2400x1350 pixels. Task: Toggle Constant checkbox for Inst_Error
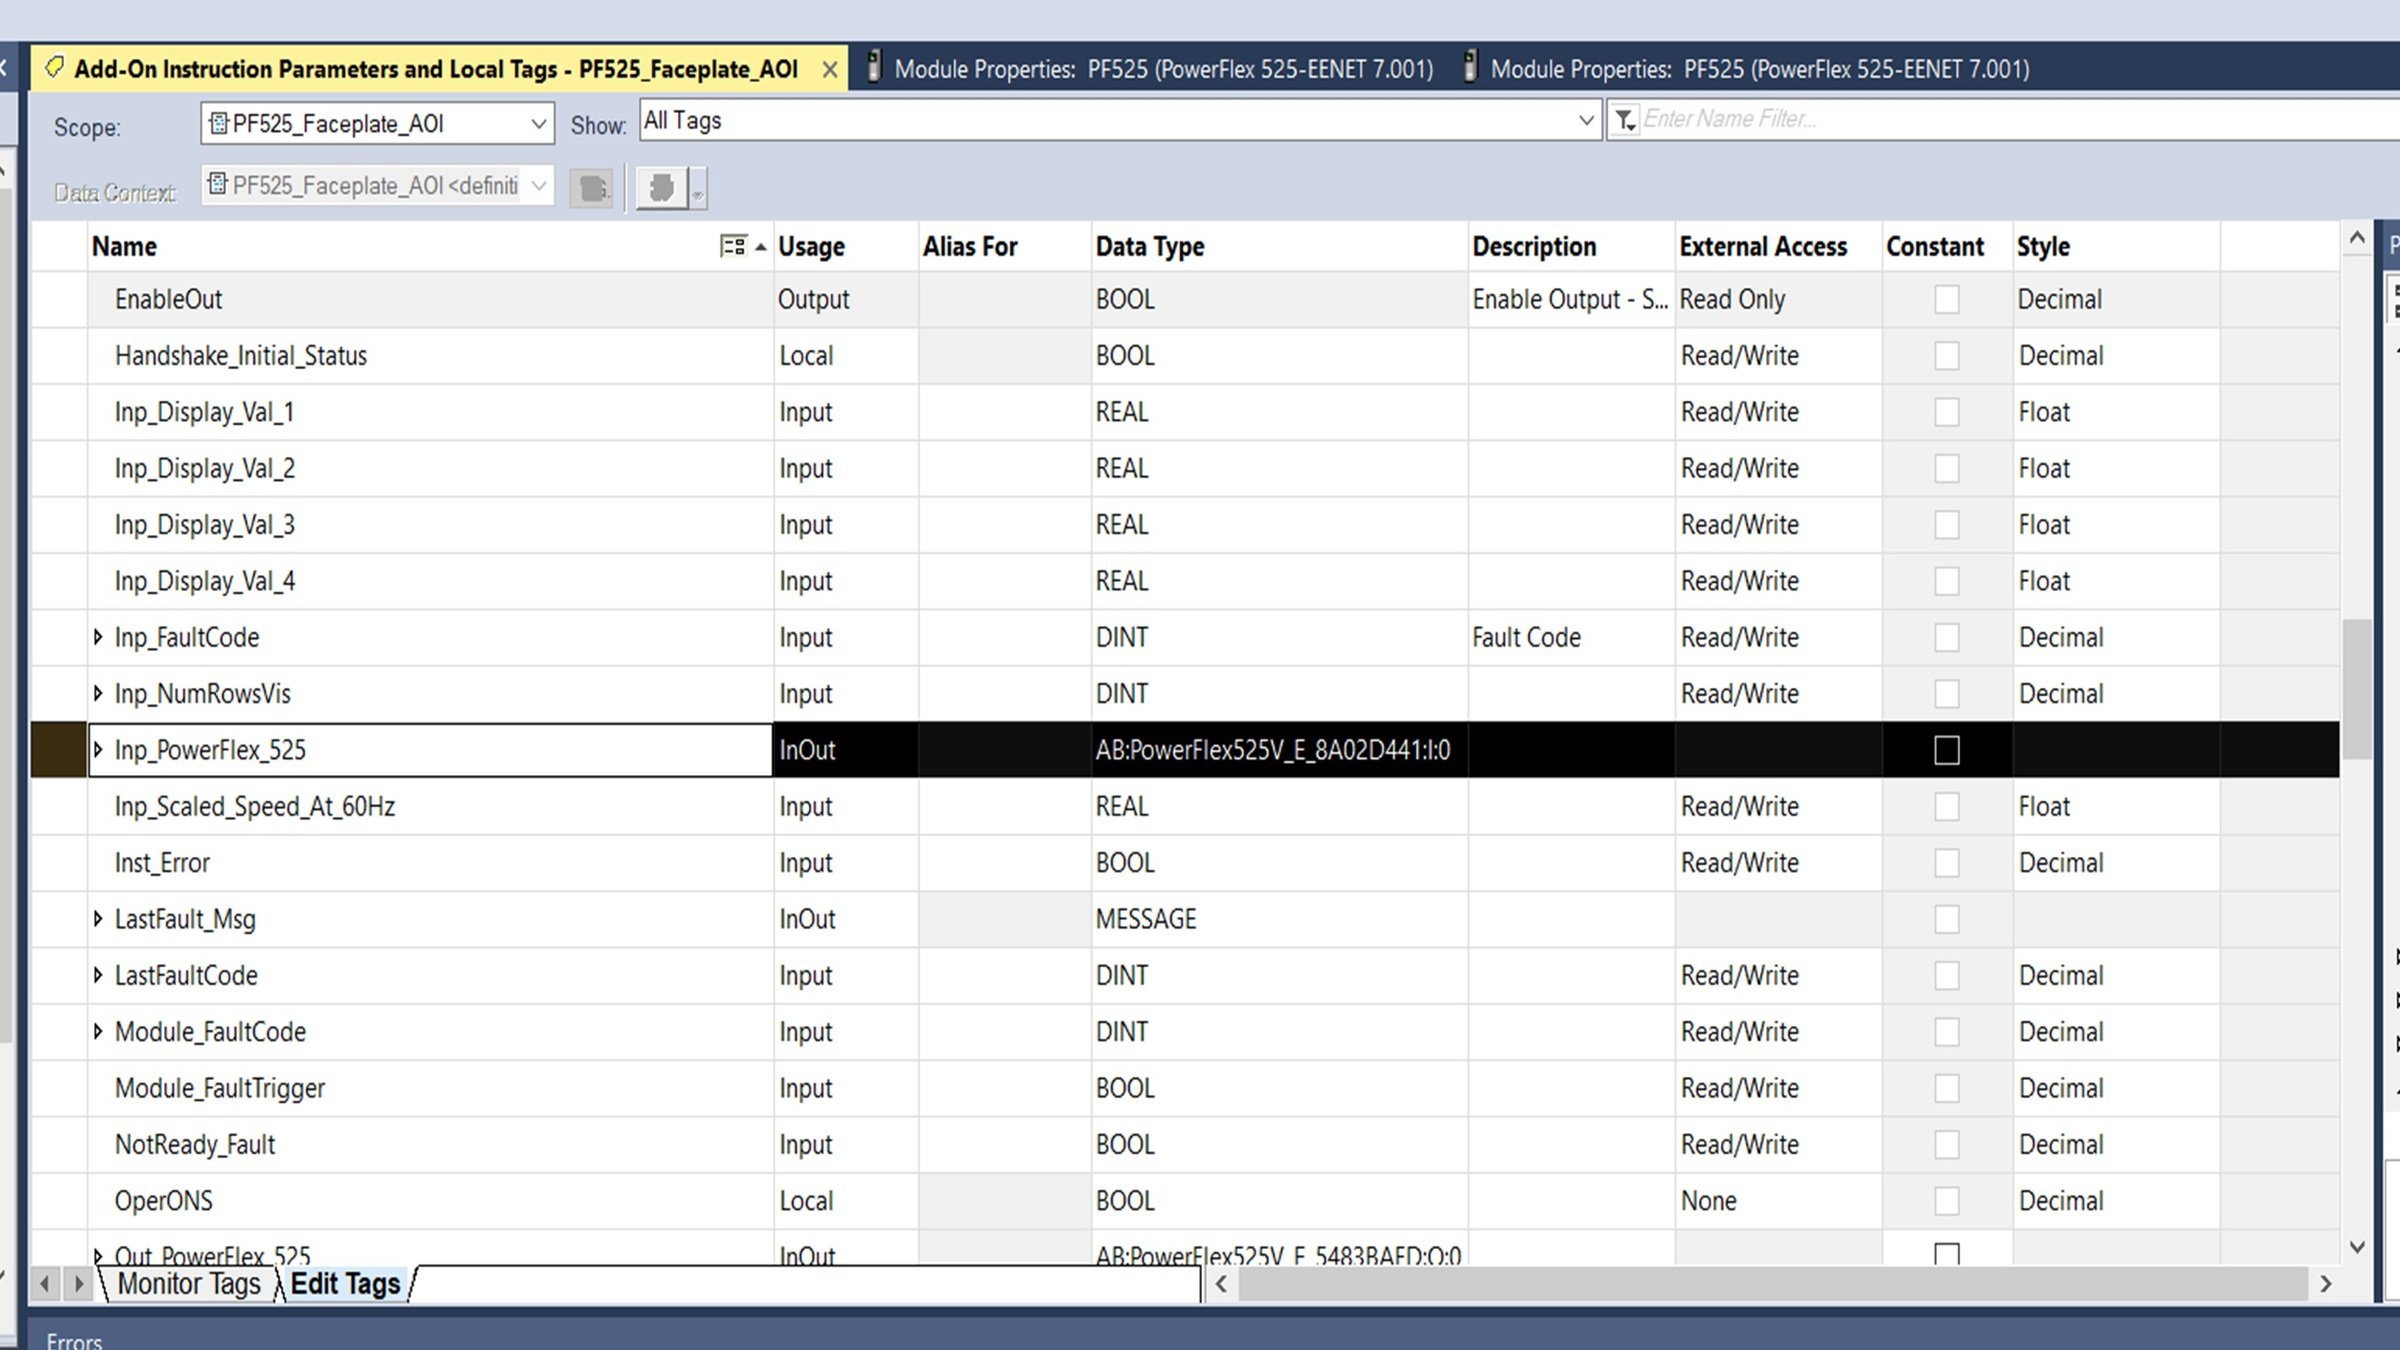coord(1946,862)
